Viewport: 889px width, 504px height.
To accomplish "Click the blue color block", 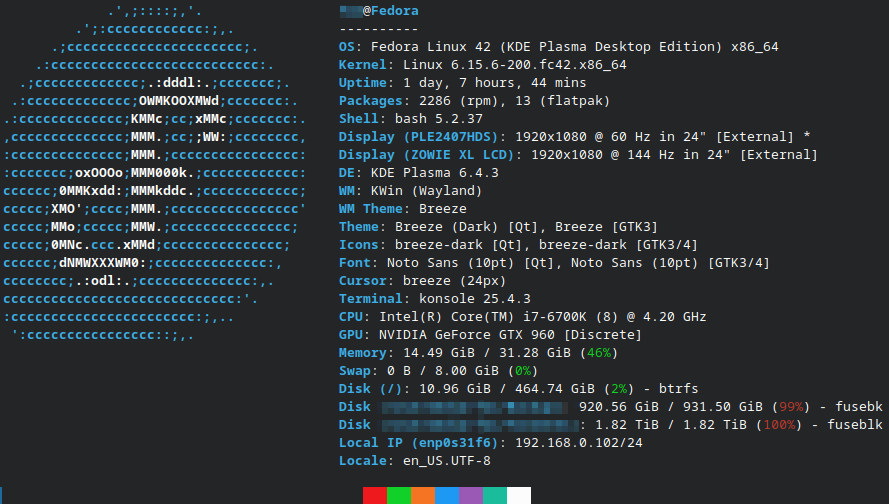I will pos(447,495).
